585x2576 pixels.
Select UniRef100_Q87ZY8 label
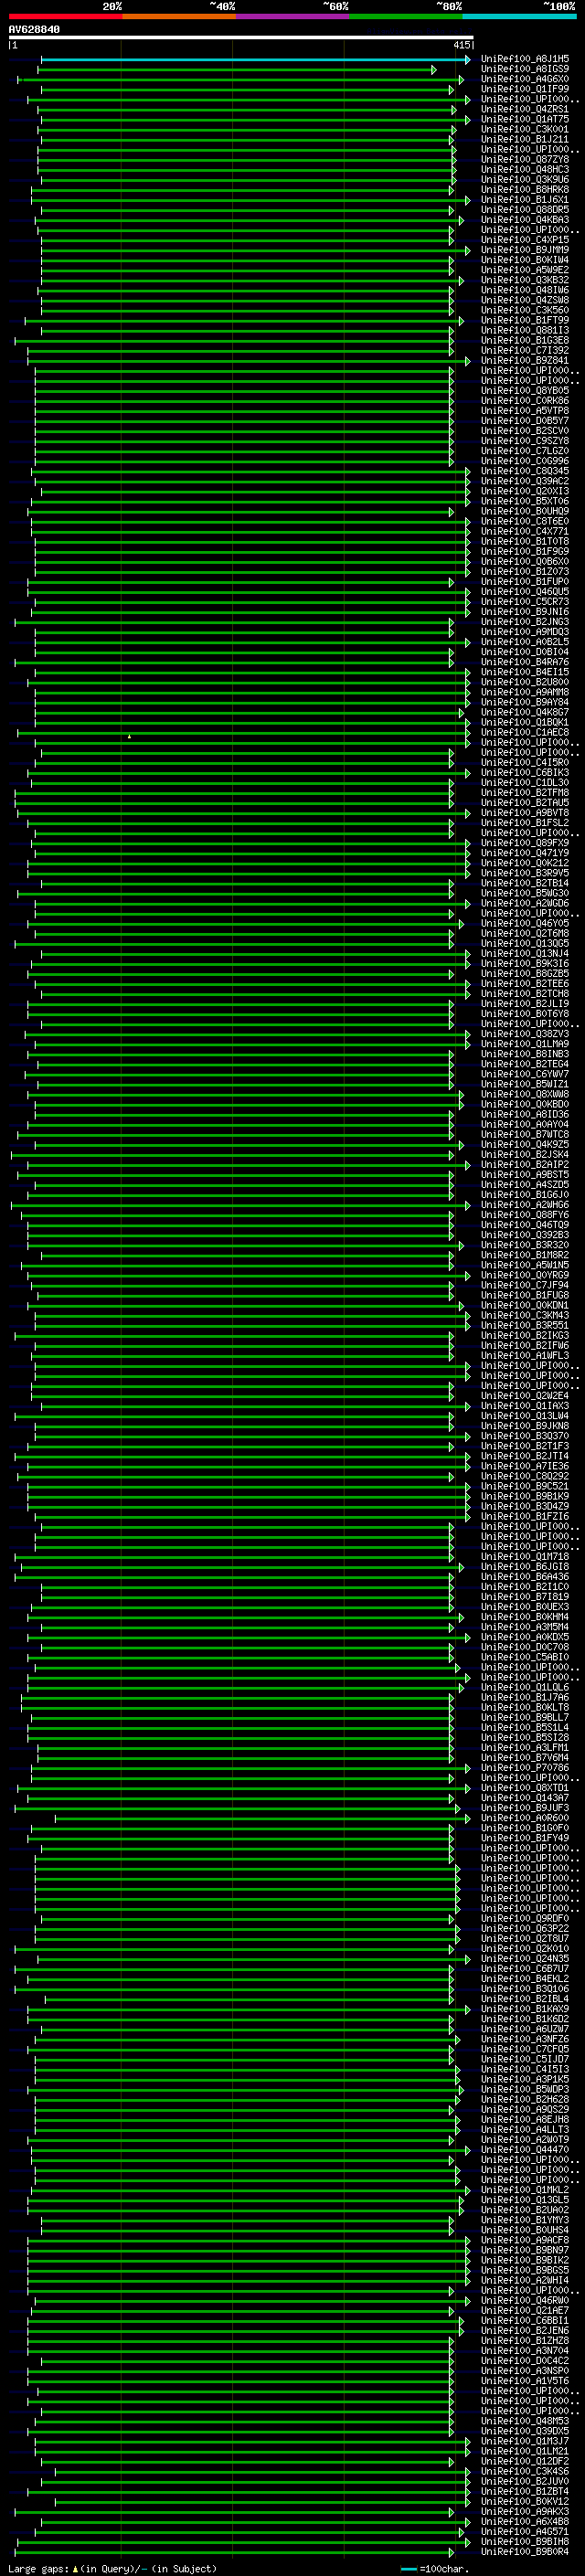[525, 159]
